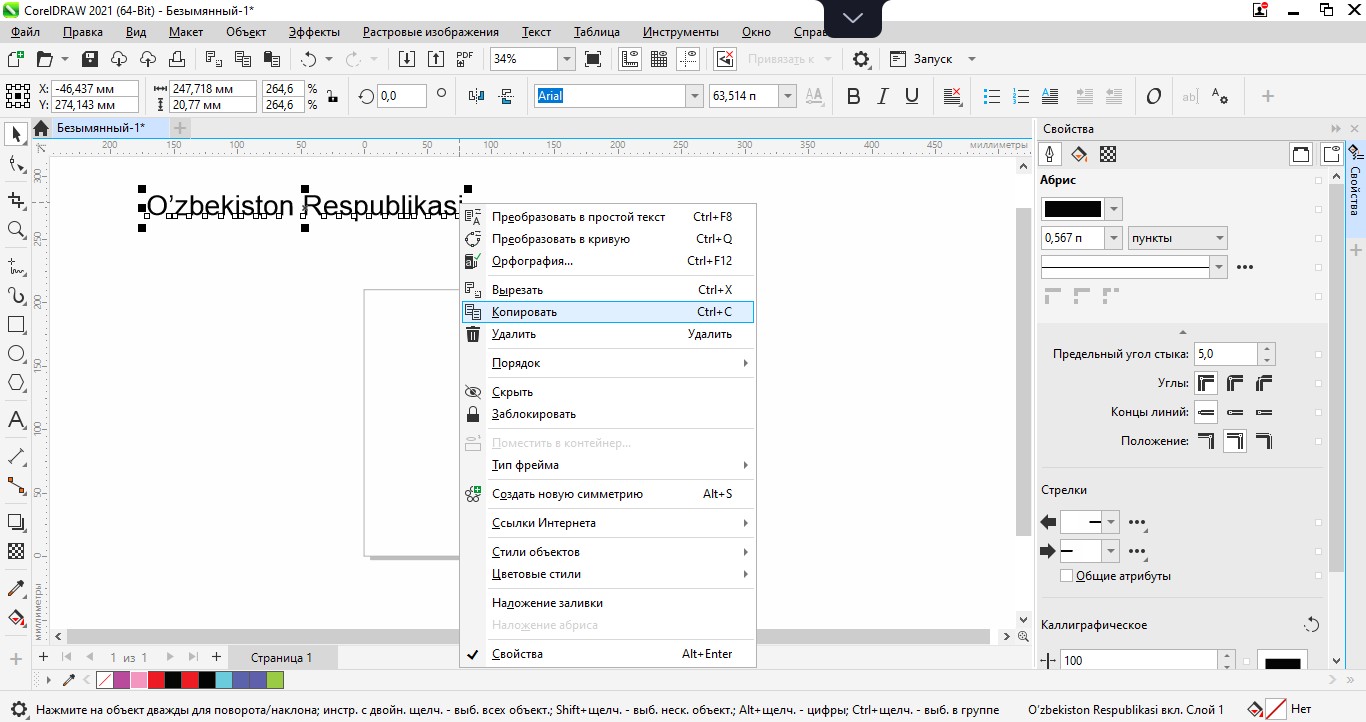Screen dimensions: 1366x722
Task: Click Mirror horizontally icon
Action: pos(477,96)
